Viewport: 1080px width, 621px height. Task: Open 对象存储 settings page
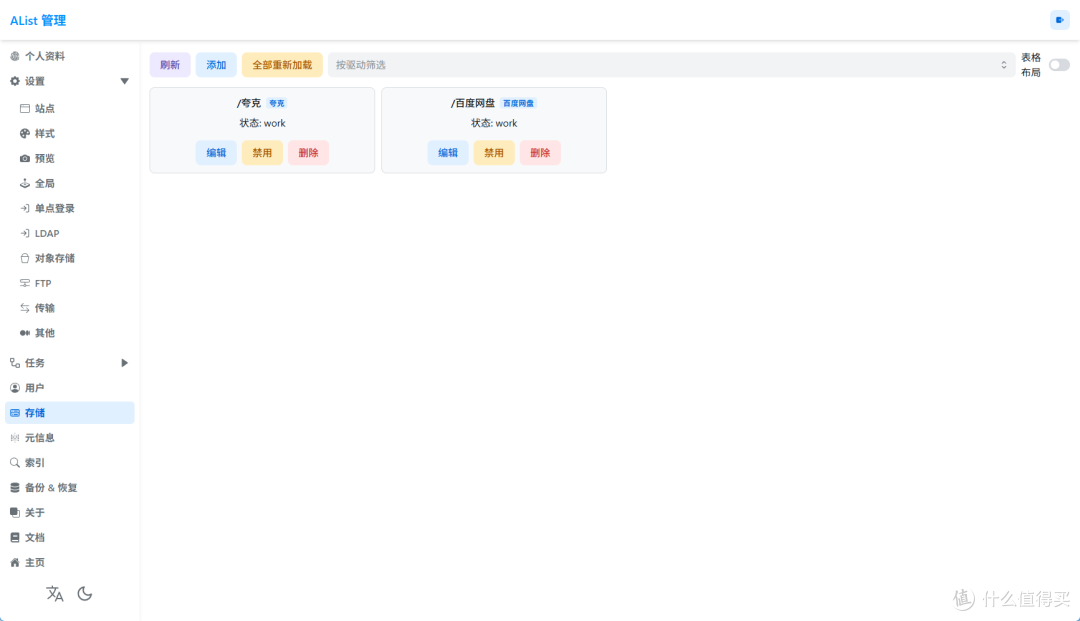[x=74, y=258]
